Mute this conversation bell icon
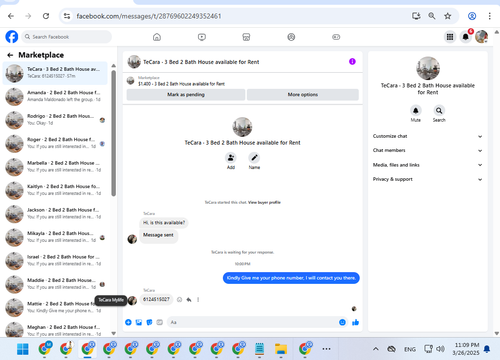This screenshot has height=360, width=500. [x=416, y=110]
